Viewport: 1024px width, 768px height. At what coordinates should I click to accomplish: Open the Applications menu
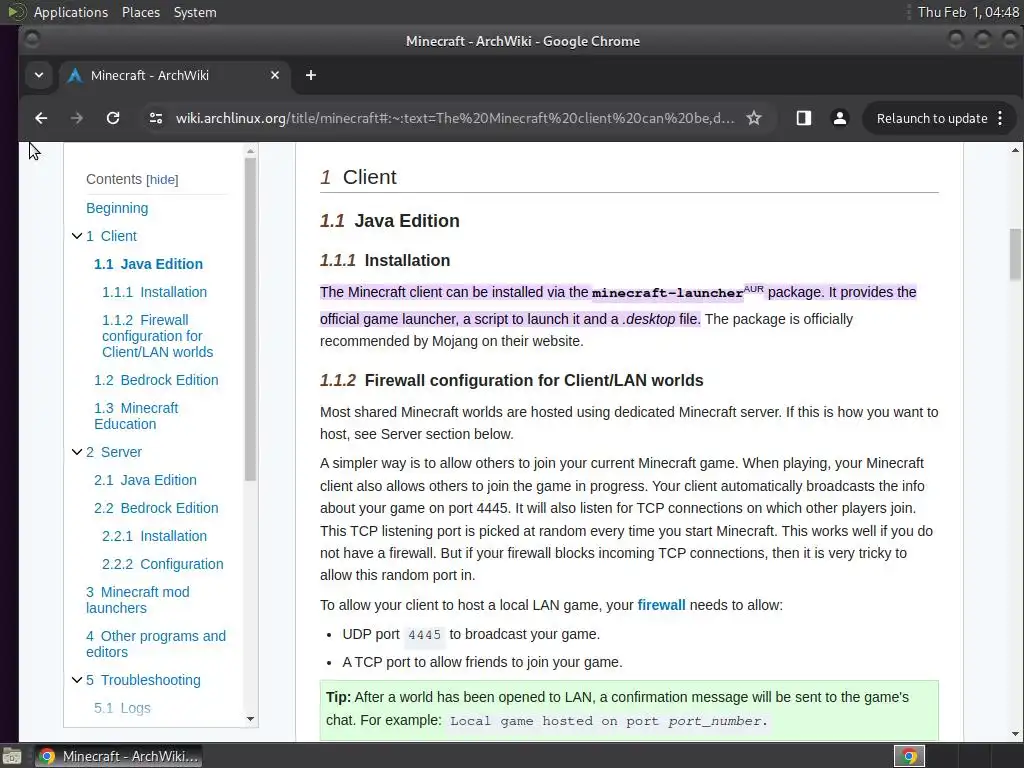(71, 12)
